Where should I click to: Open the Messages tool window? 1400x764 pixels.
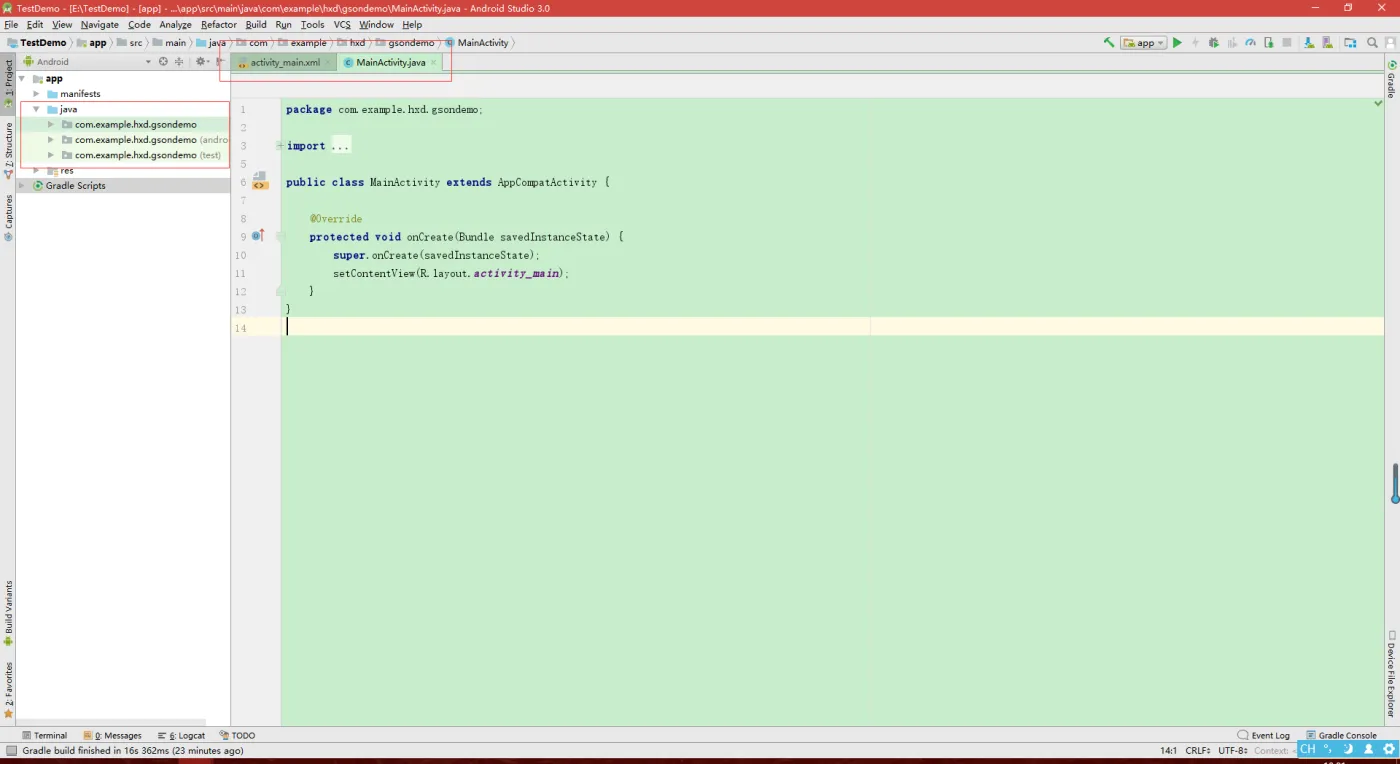113,735
